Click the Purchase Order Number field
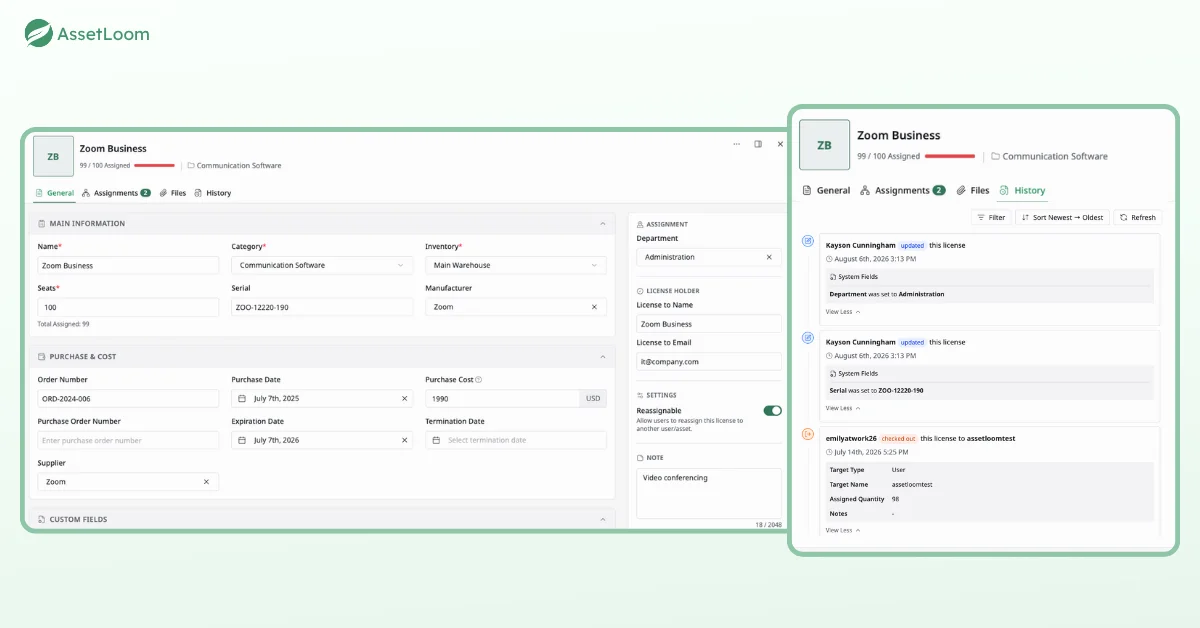This screenshot has width=1200, height=628. (x=128, y=440)
